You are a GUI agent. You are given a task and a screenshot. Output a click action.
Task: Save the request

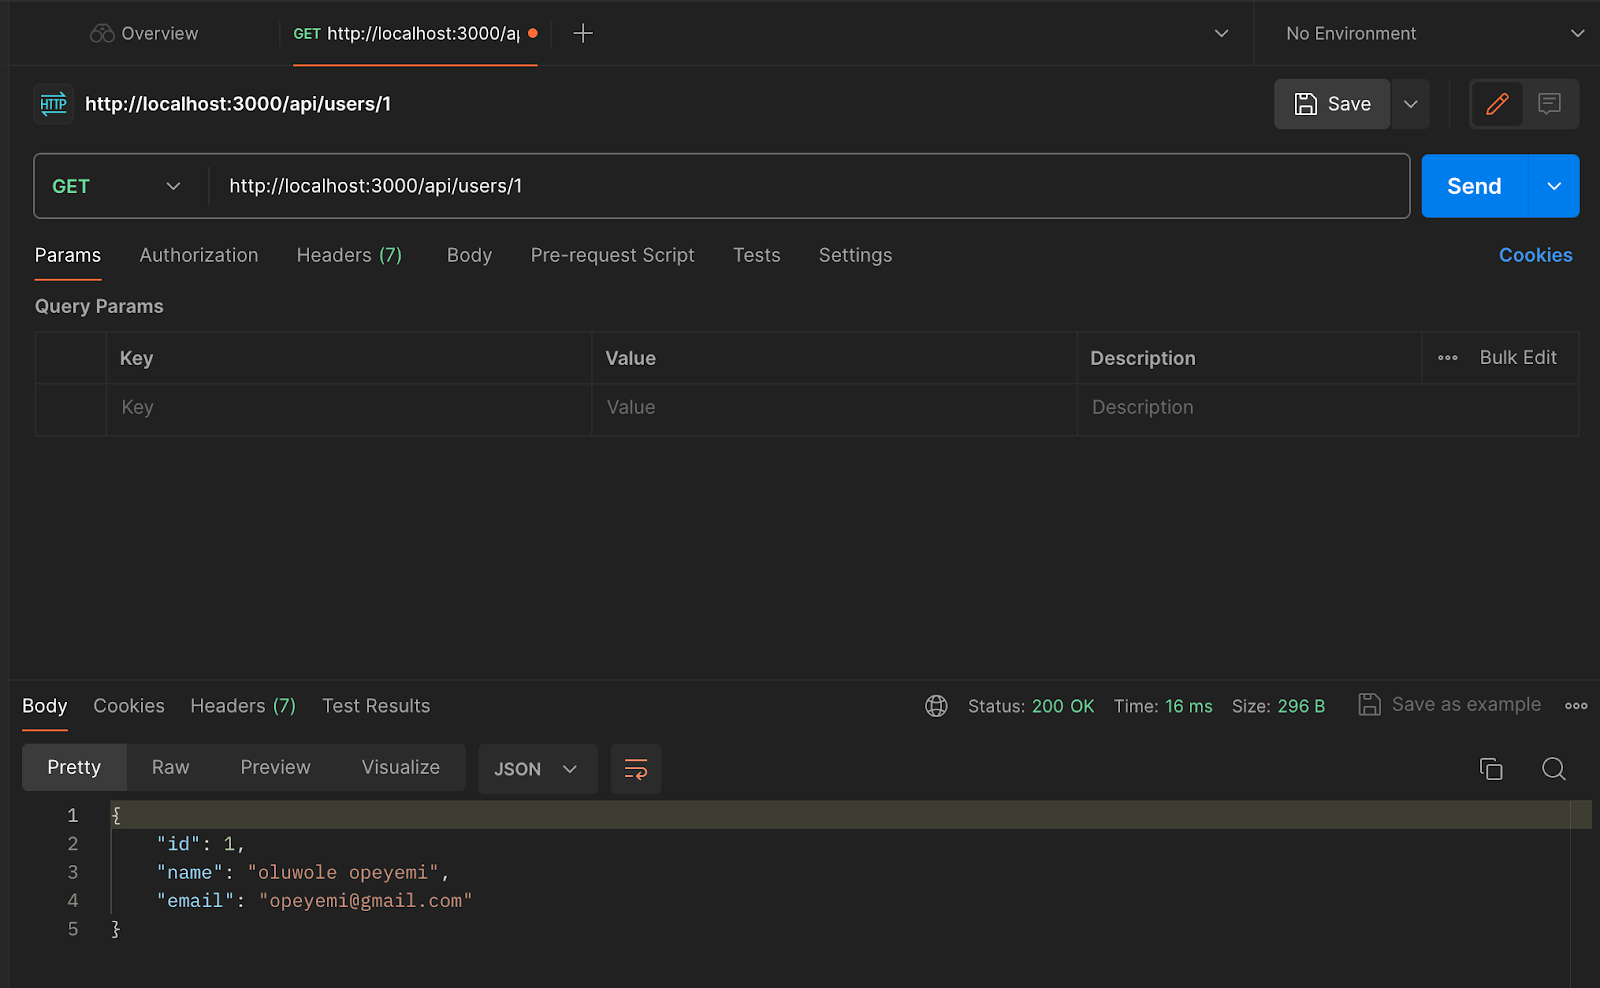tap(1332, 104)
